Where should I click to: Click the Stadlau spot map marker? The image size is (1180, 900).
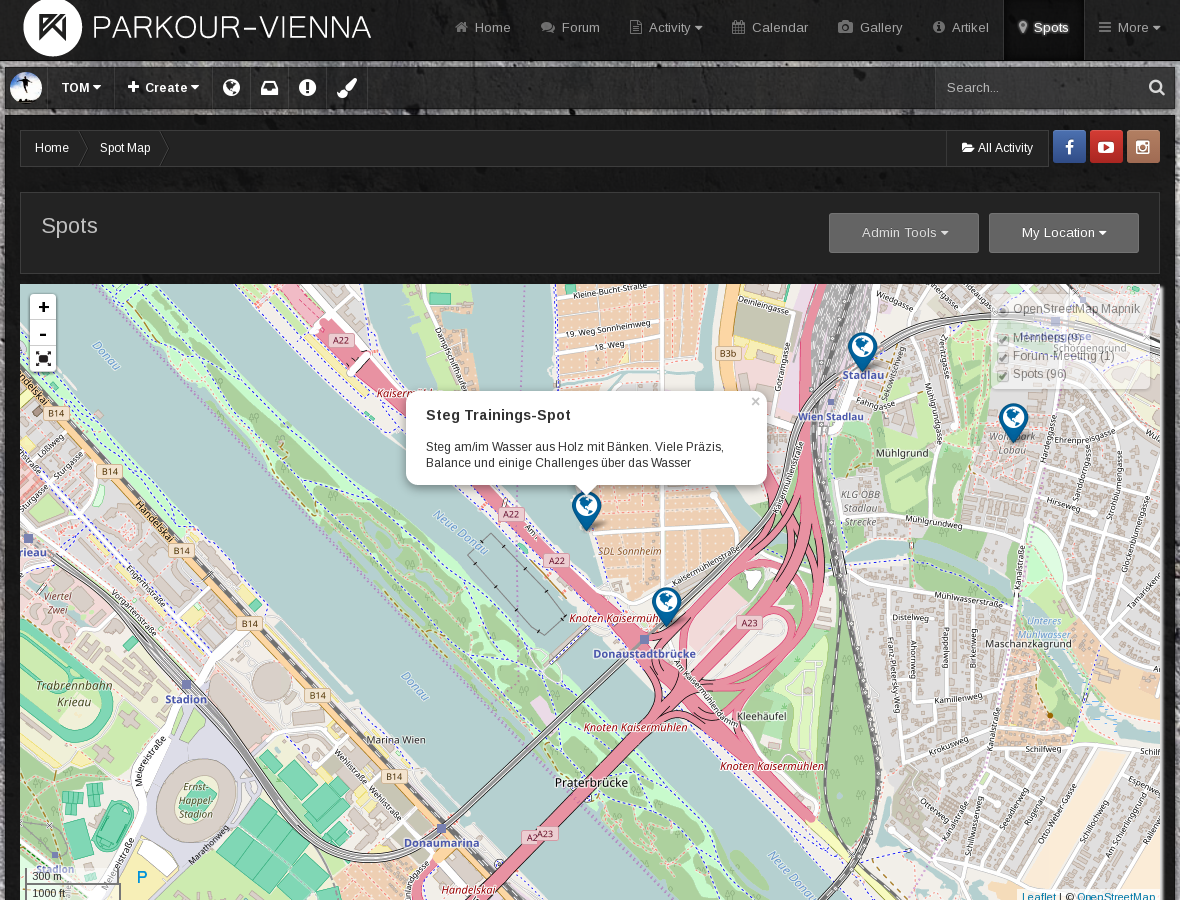pos(862,351)
